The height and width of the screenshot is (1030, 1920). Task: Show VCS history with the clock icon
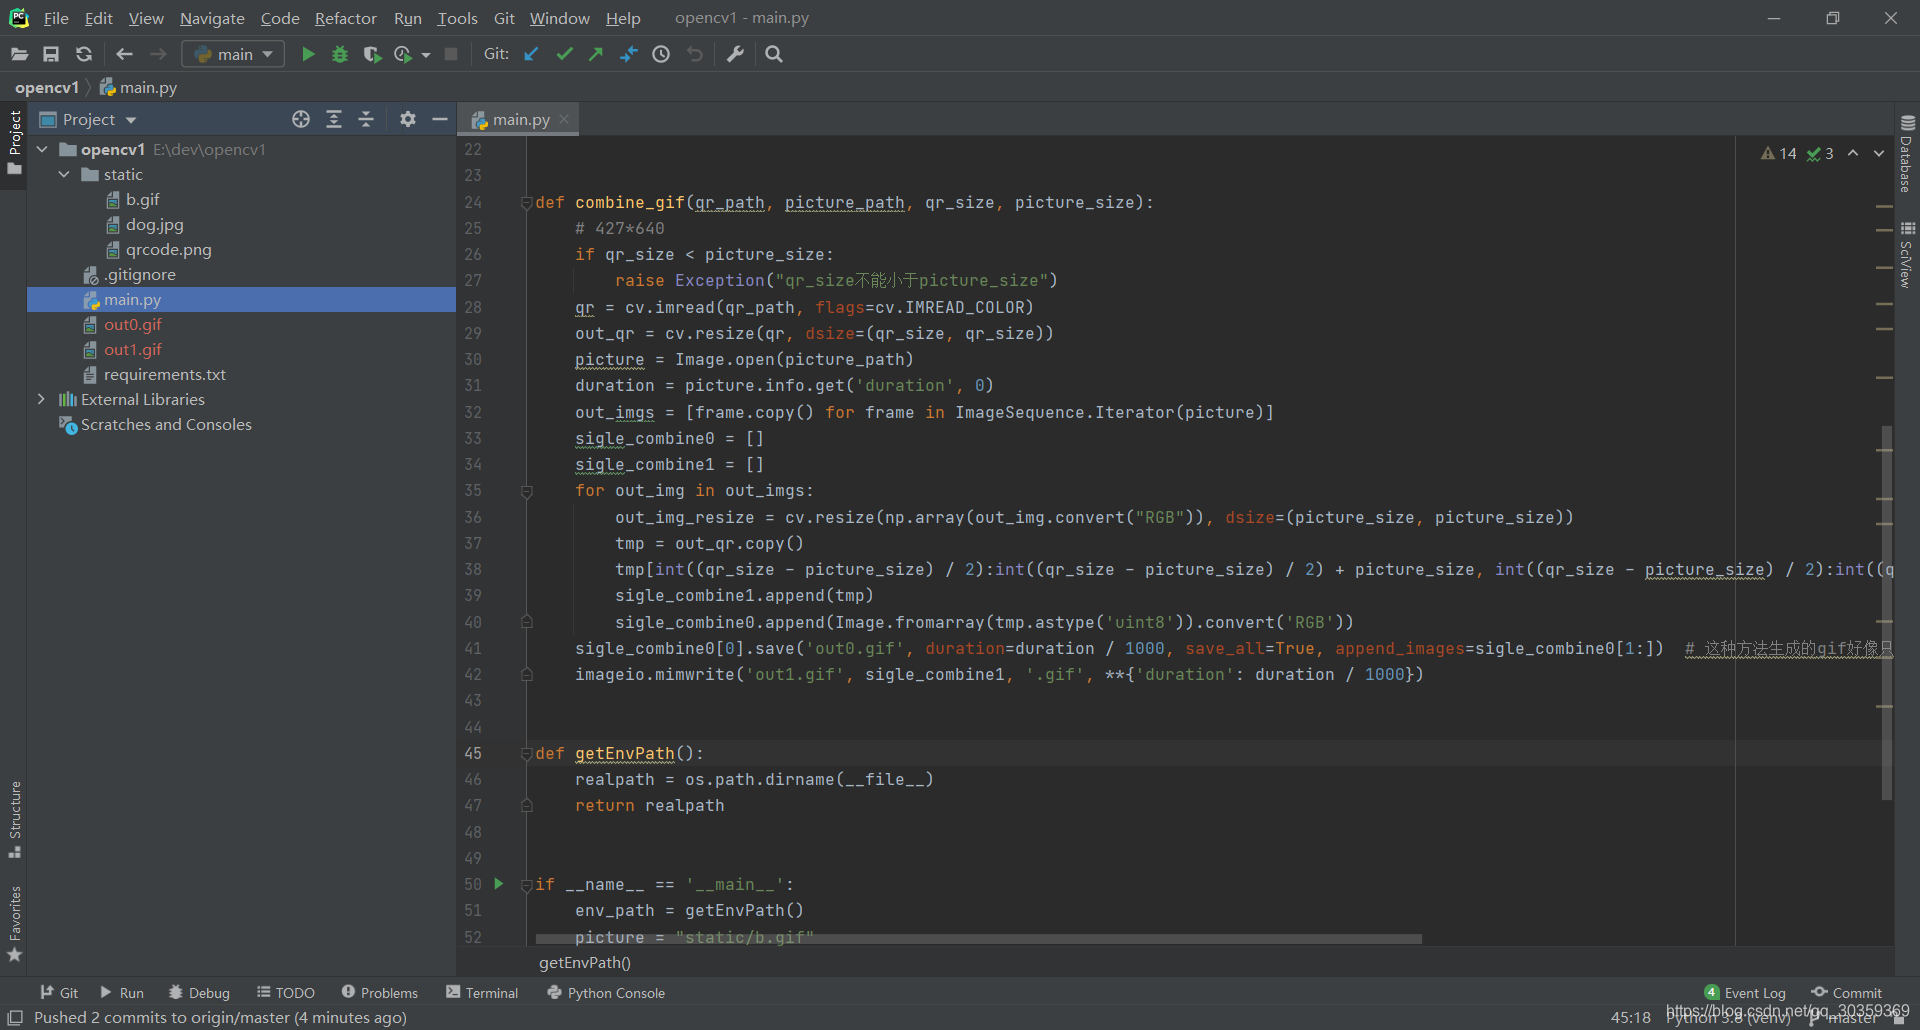pos(660,54)
